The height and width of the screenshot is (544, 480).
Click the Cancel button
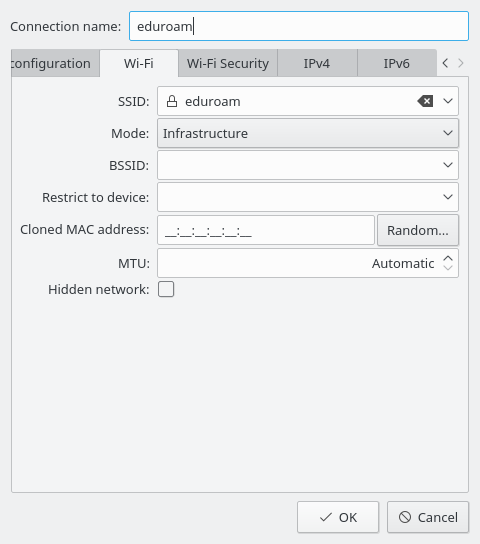pyautogui.click(x=428, y=517)
